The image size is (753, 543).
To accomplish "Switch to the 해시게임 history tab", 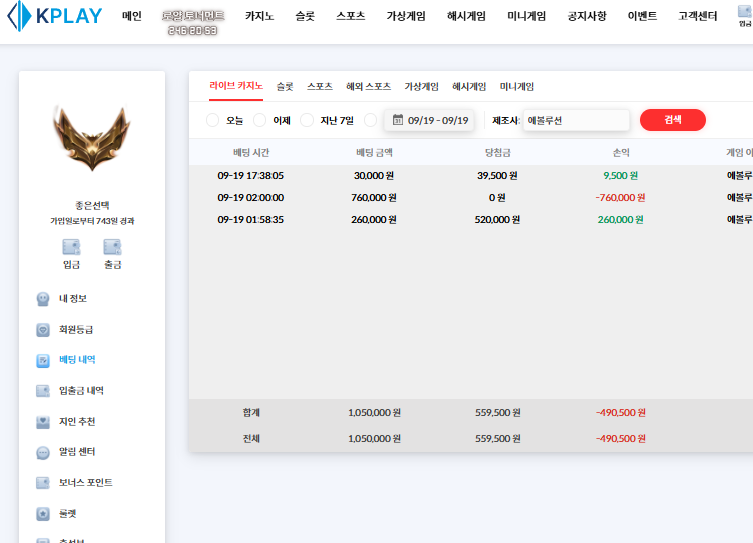I will (x=469, y=86).
